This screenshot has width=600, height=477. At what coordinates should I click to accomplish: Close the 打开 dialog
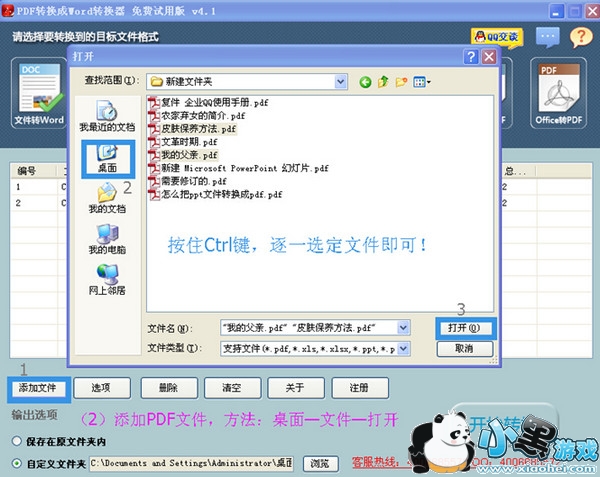(x=489, y=57)
